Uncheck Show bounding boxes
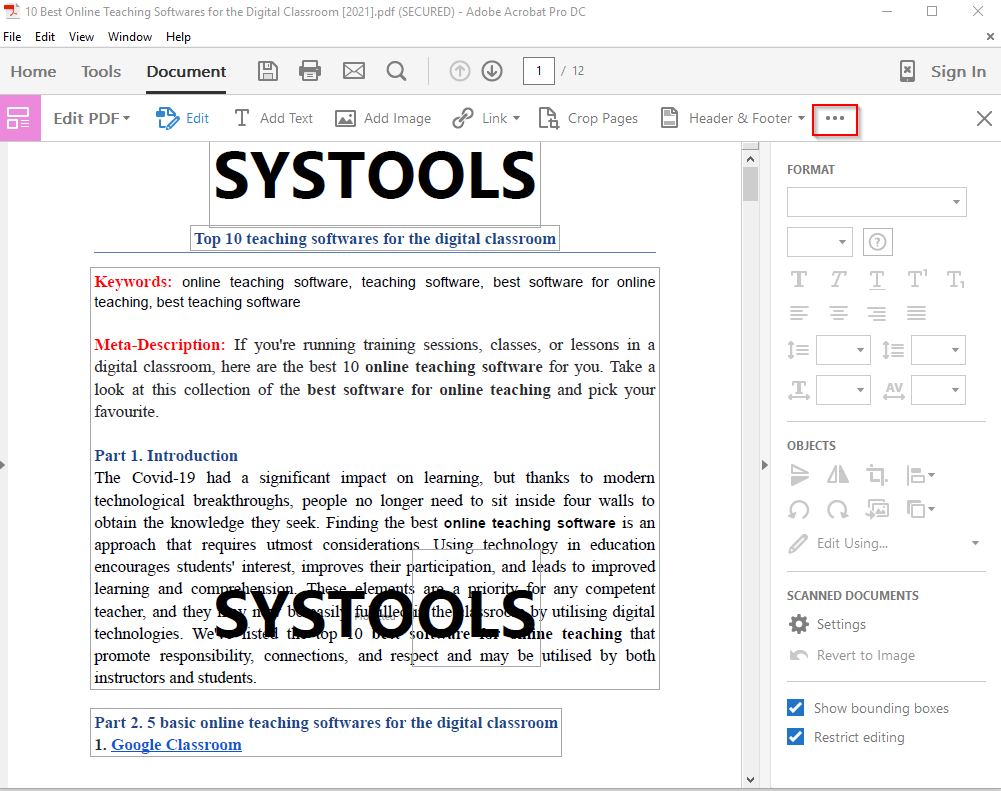 pyautogui.click(x=795, y=707)
